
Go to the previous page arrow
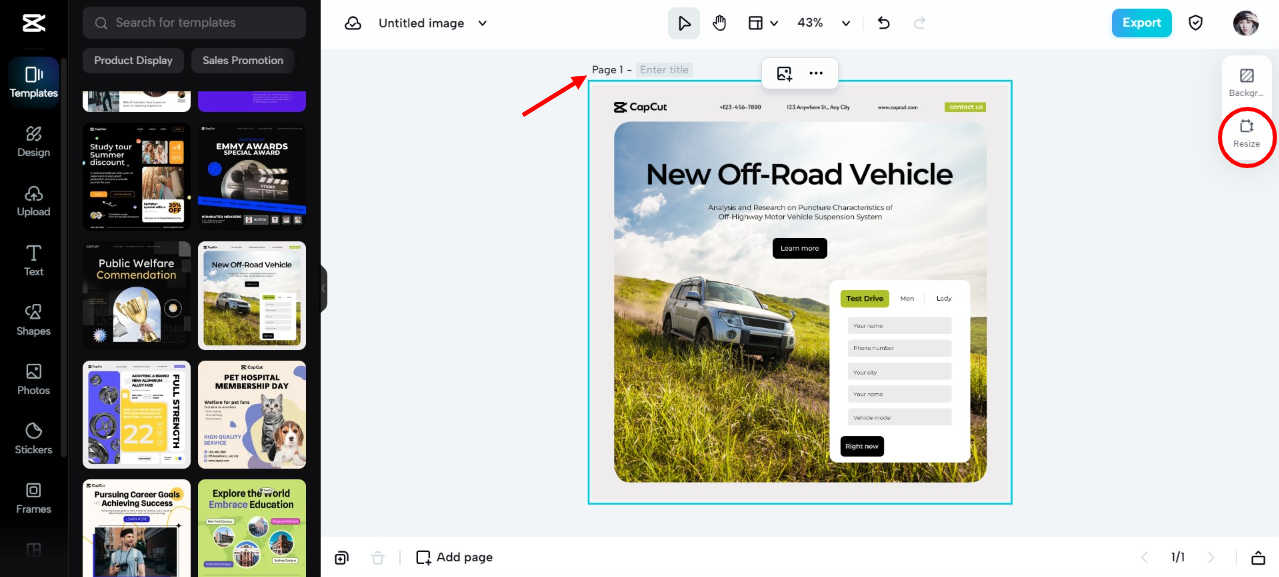tap(1146, 557)
